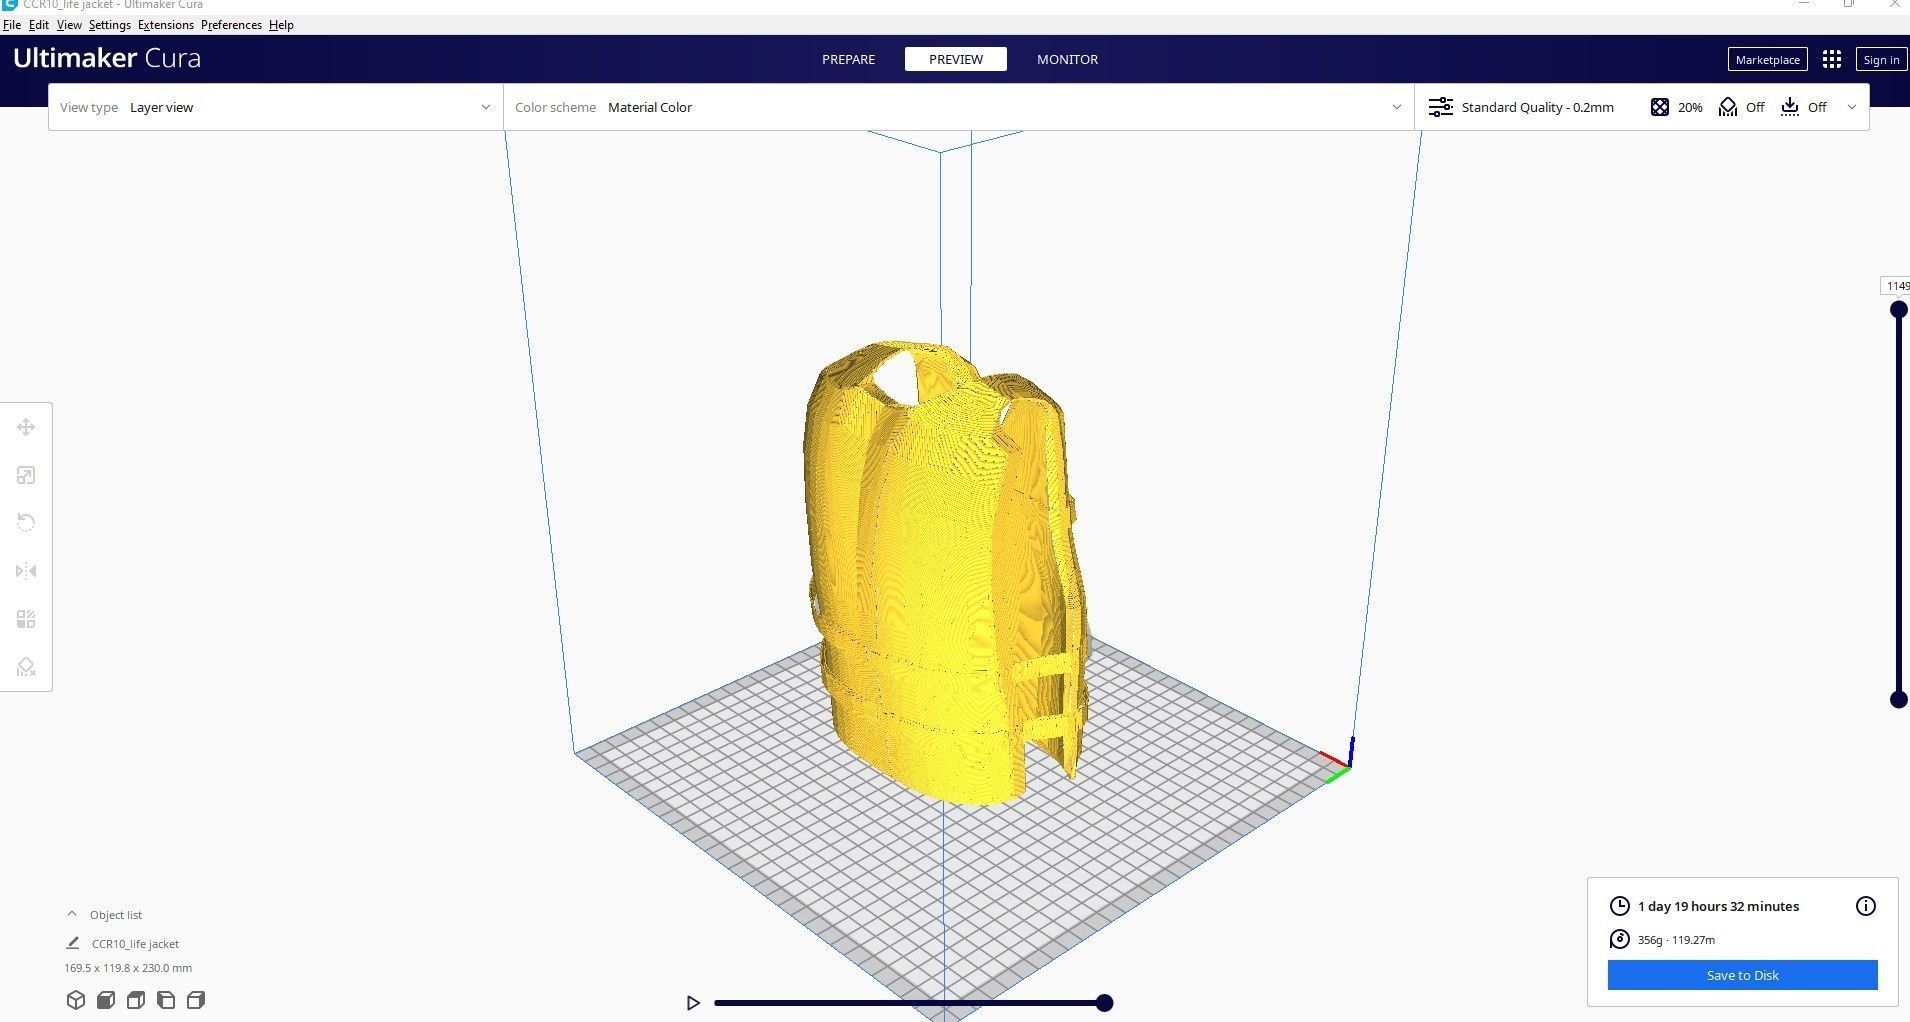This screenshot has width=1910, height=1022.
Task: Click the pencil icon beside CCR10_life jacket
Action: (x=73, y=943)
